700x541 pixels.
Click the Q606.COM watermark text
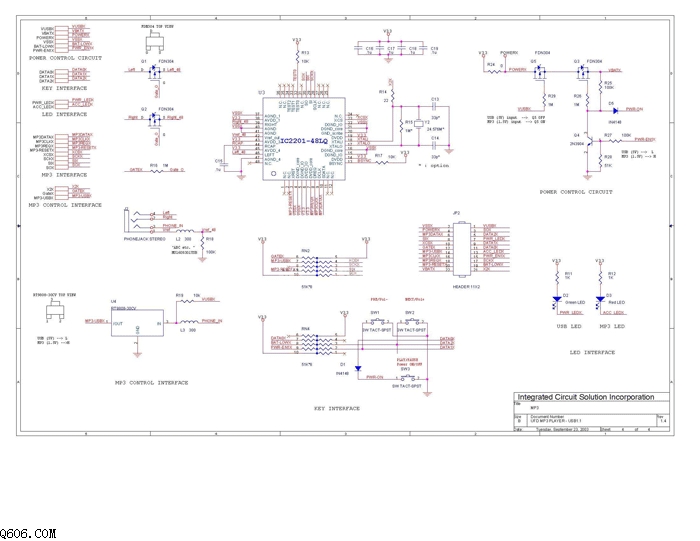pos(28,533)
